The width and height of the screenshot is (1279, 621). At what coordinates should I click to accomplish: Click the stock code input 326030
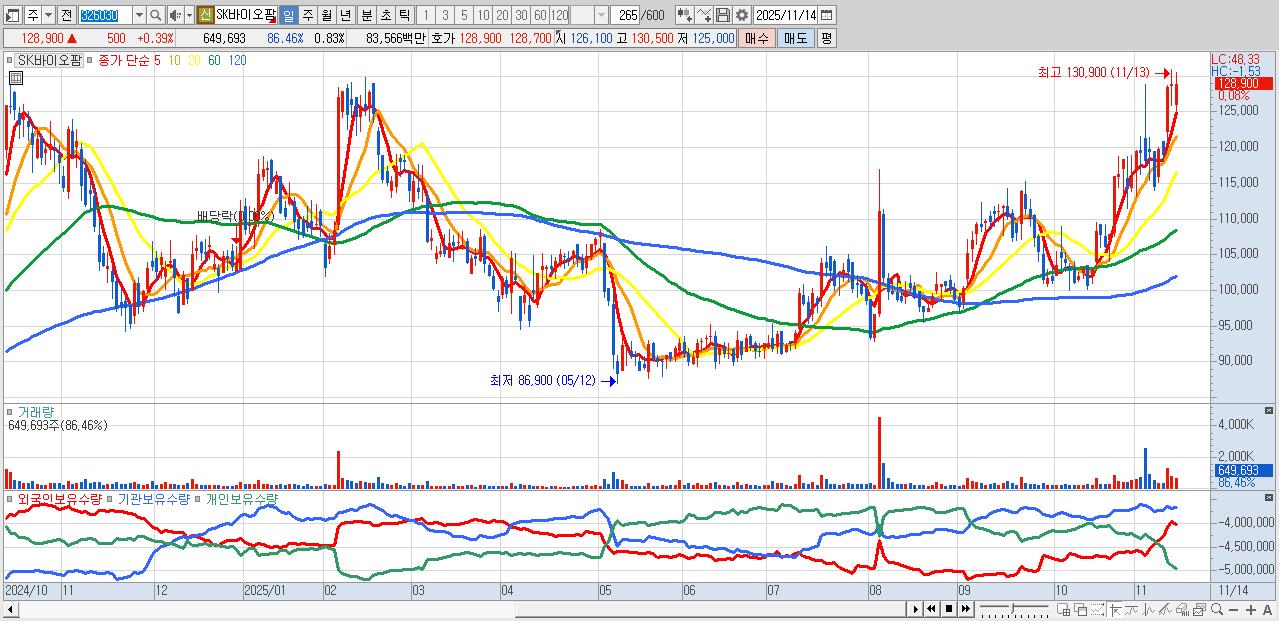(106, 16)
